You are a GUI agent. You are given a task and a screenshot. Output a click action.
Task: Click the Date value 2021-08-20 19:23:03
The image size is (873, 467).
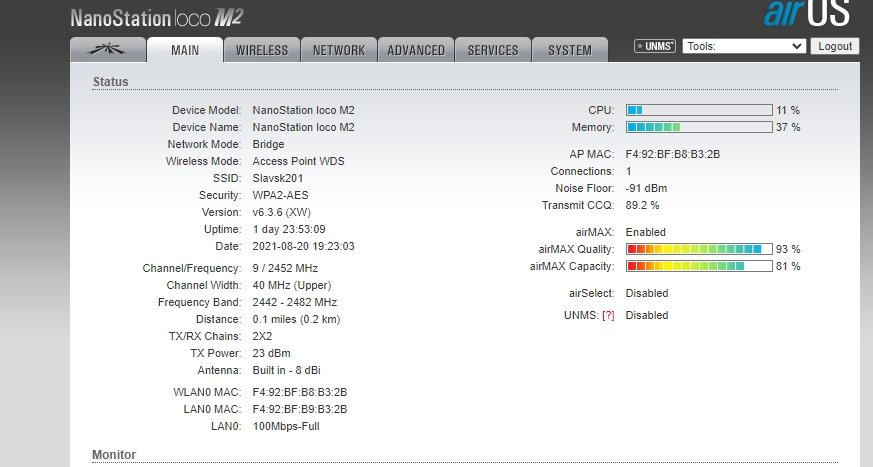click(x=303, y=246)
